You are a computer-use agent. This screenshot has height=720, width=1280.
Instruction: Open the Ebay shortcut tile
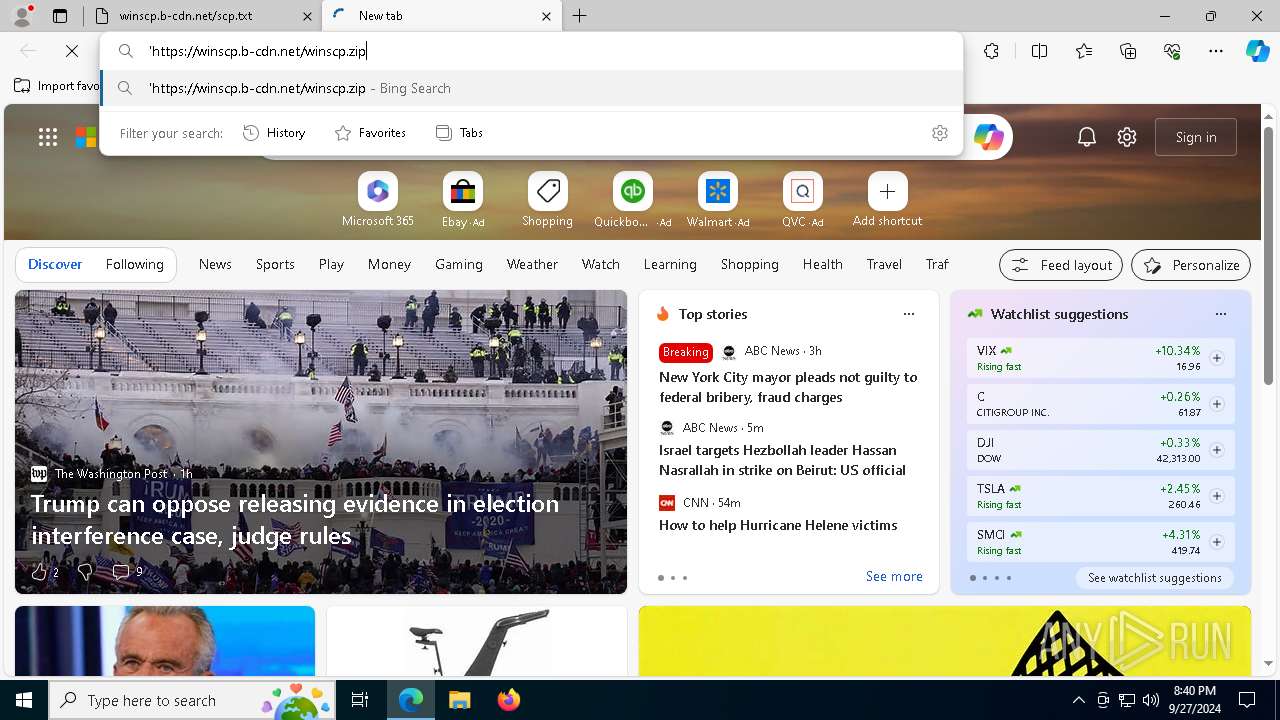coord(462,200)
